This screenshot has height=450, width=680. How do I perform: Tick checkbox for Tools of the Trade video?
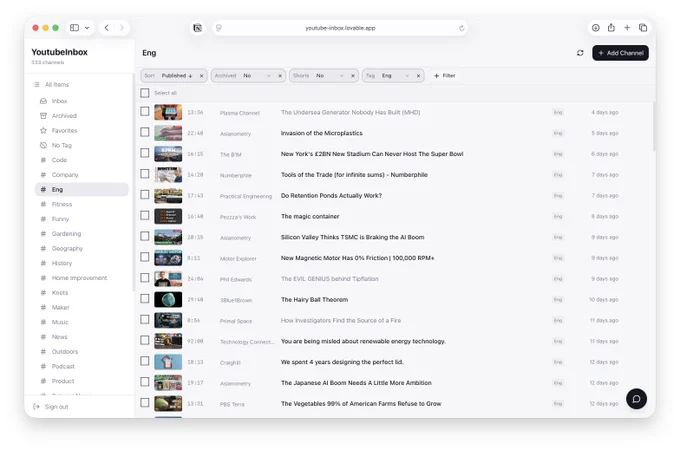[145, 174]
